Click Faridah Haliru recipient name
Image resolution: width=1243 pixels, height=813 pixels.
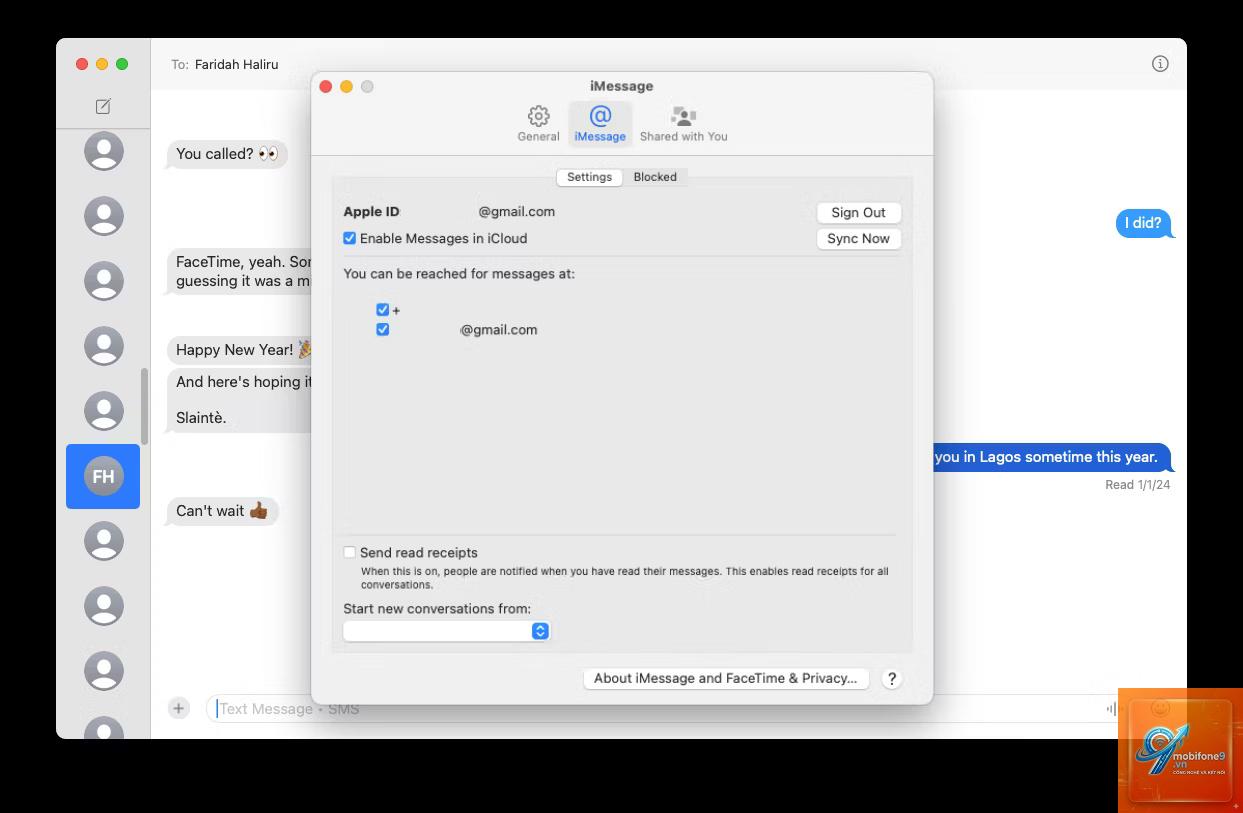(x=237, y=64)
